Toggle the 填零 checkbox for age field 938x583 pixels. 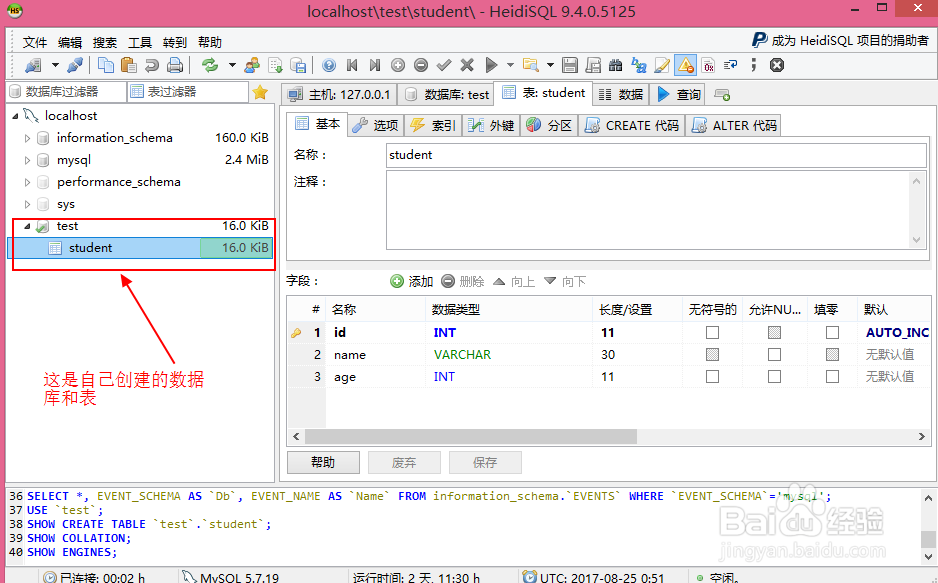832,376
